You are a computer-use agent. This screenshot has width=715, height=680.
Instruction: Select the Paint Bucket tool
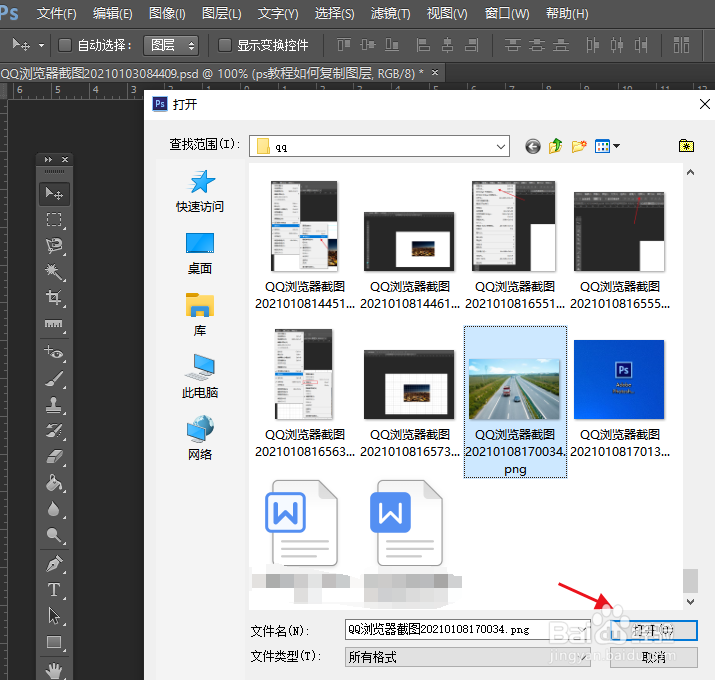pos(54,483)
